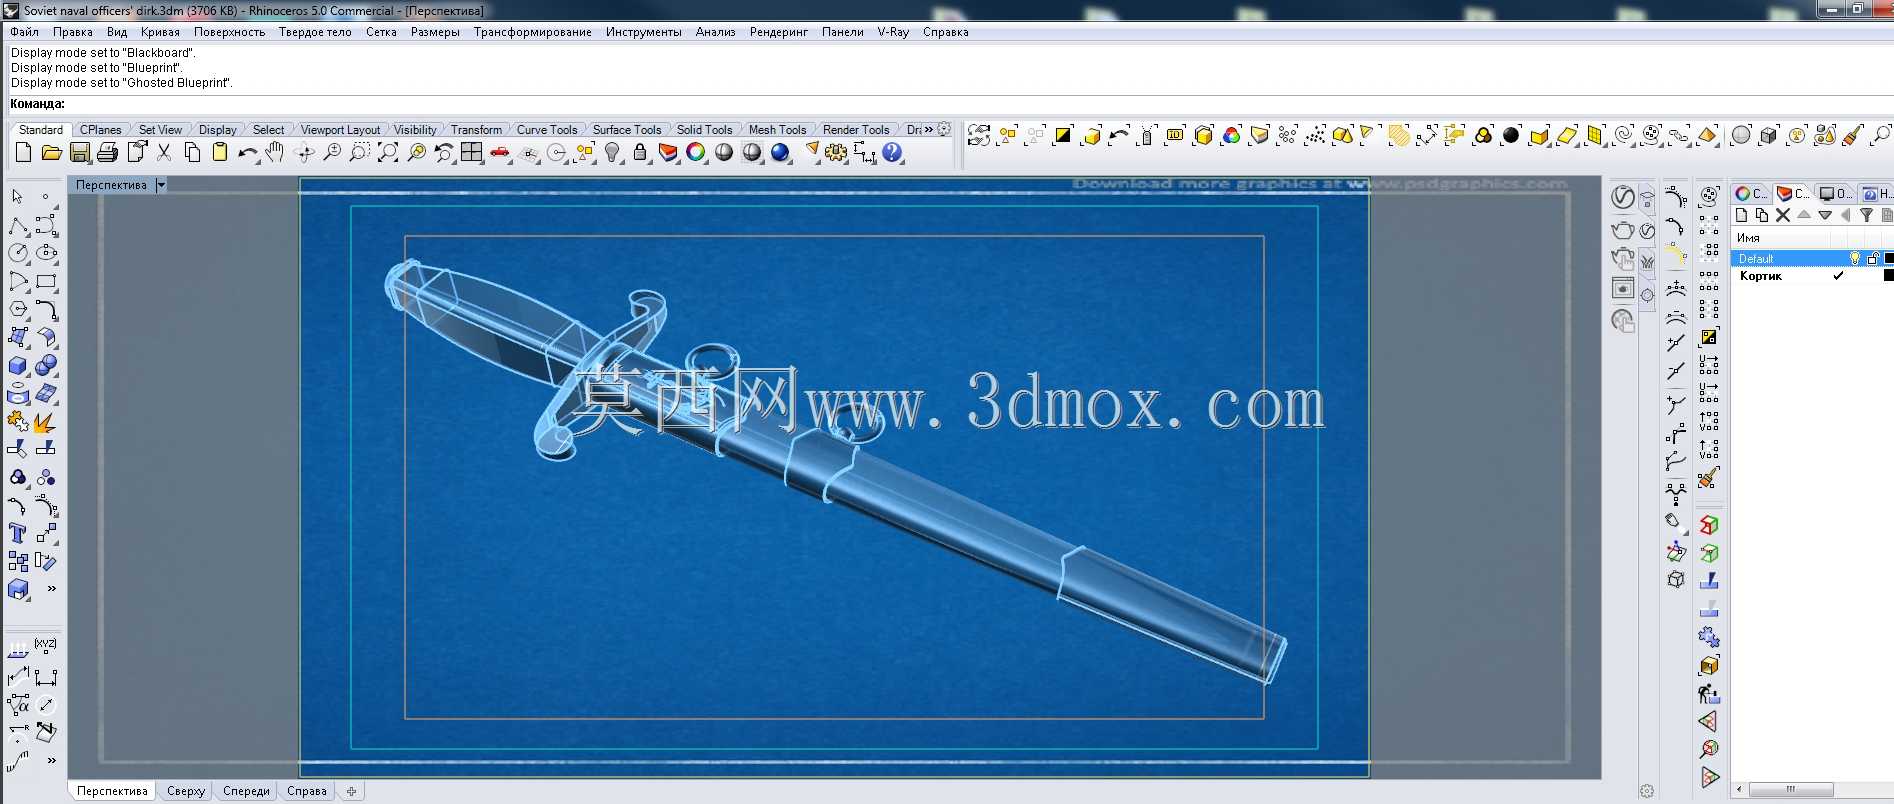Select the Polyline tool in left sidebar

tap(18, 226)
